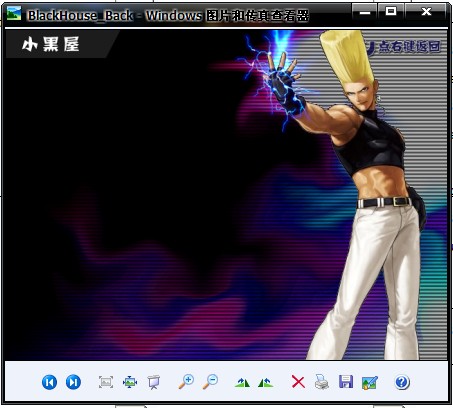Screen dimensions: 453x408
Task: Print the current image
Action: (322, 382)
